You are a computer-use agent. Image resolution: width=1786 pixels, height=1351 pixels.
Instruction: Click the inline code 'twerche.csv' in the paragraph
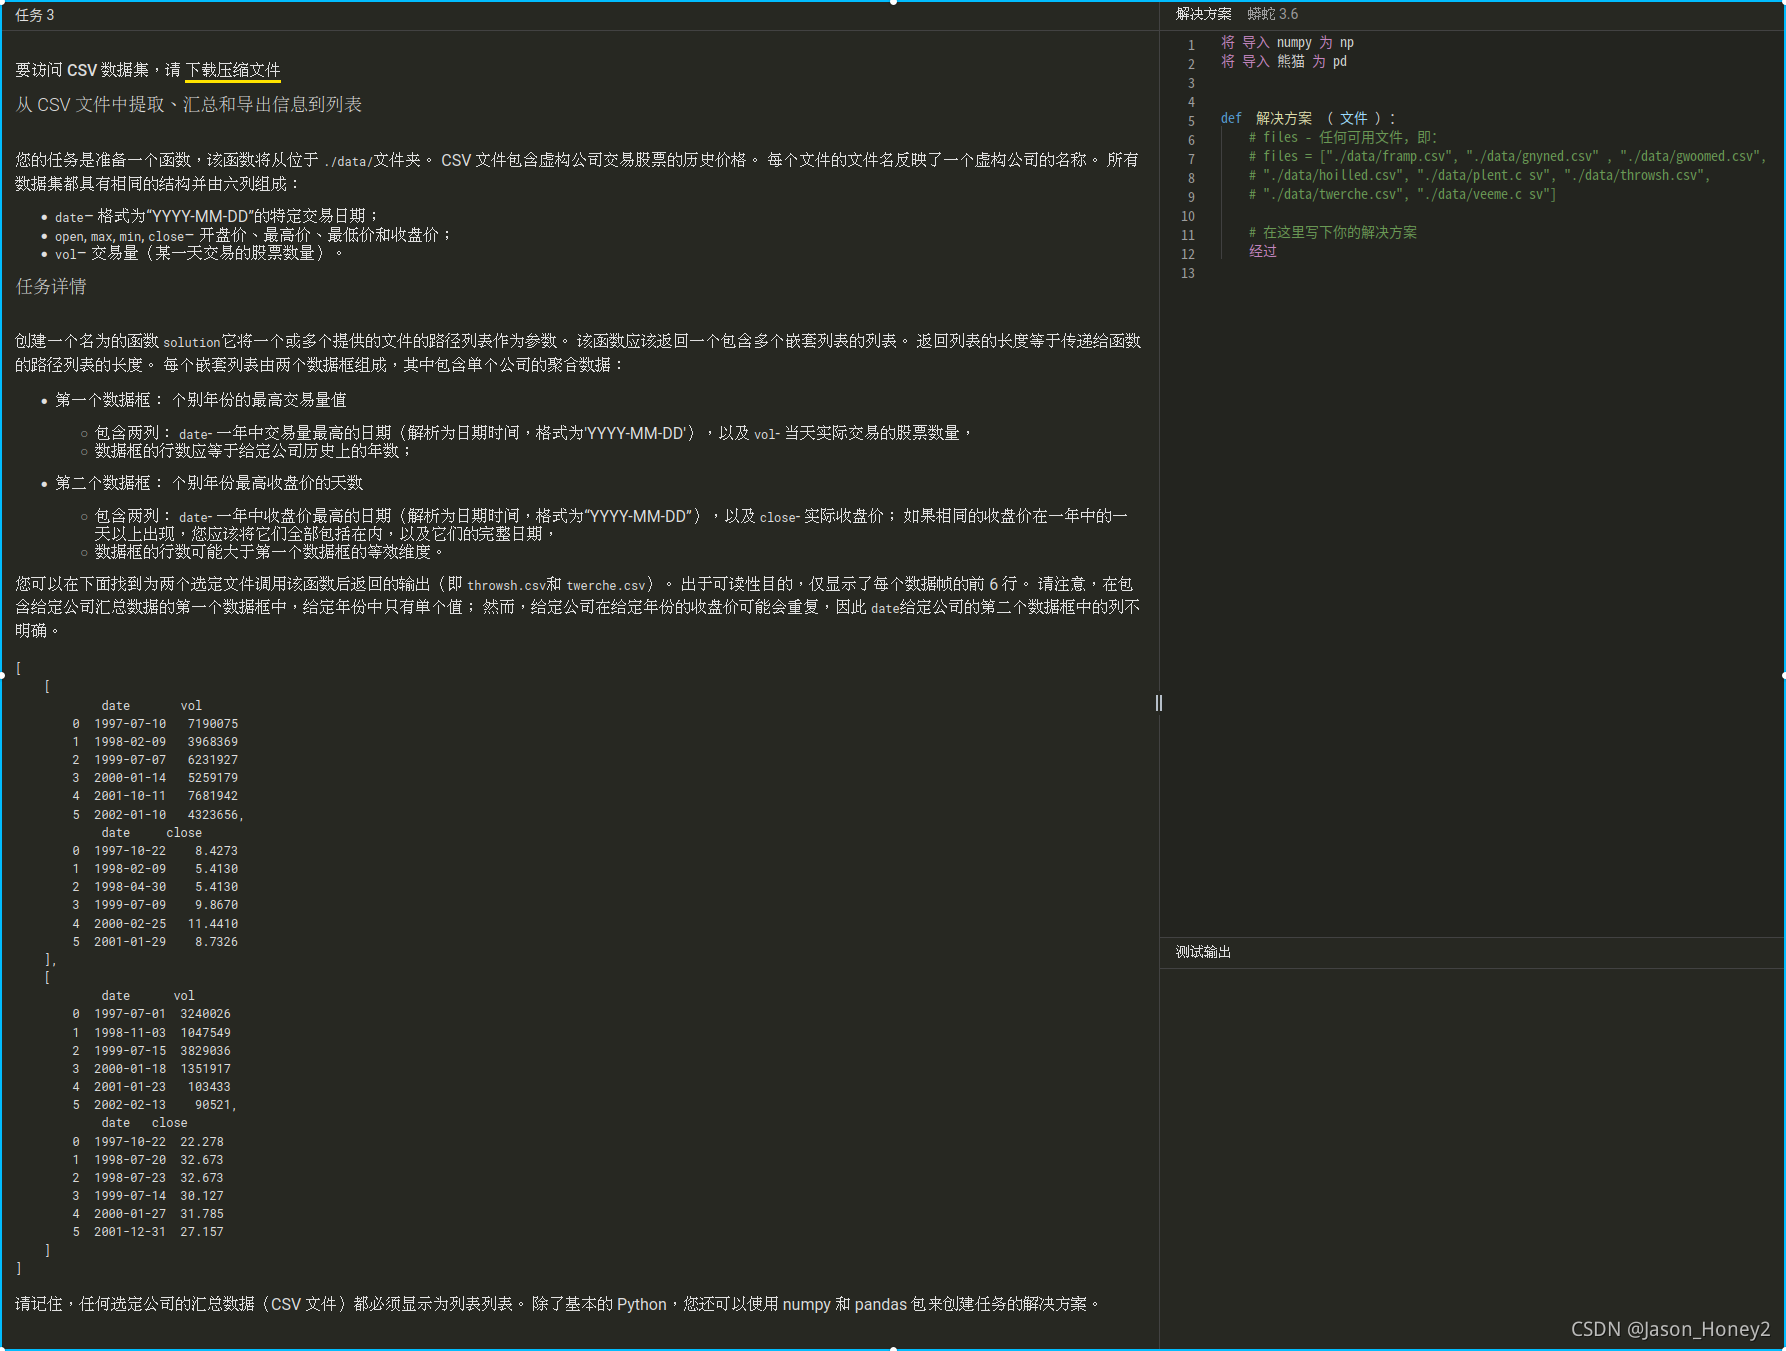[x=606, y=586]
